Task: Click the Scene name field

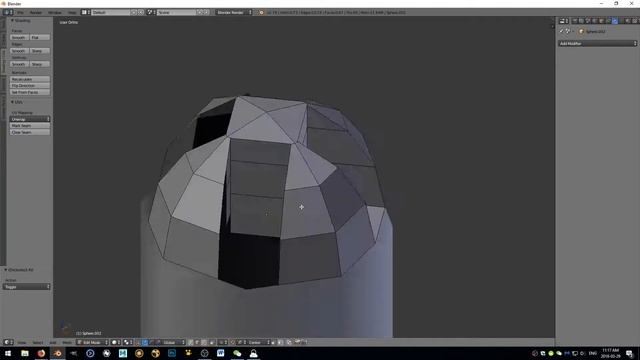Action: click(176, 12)
